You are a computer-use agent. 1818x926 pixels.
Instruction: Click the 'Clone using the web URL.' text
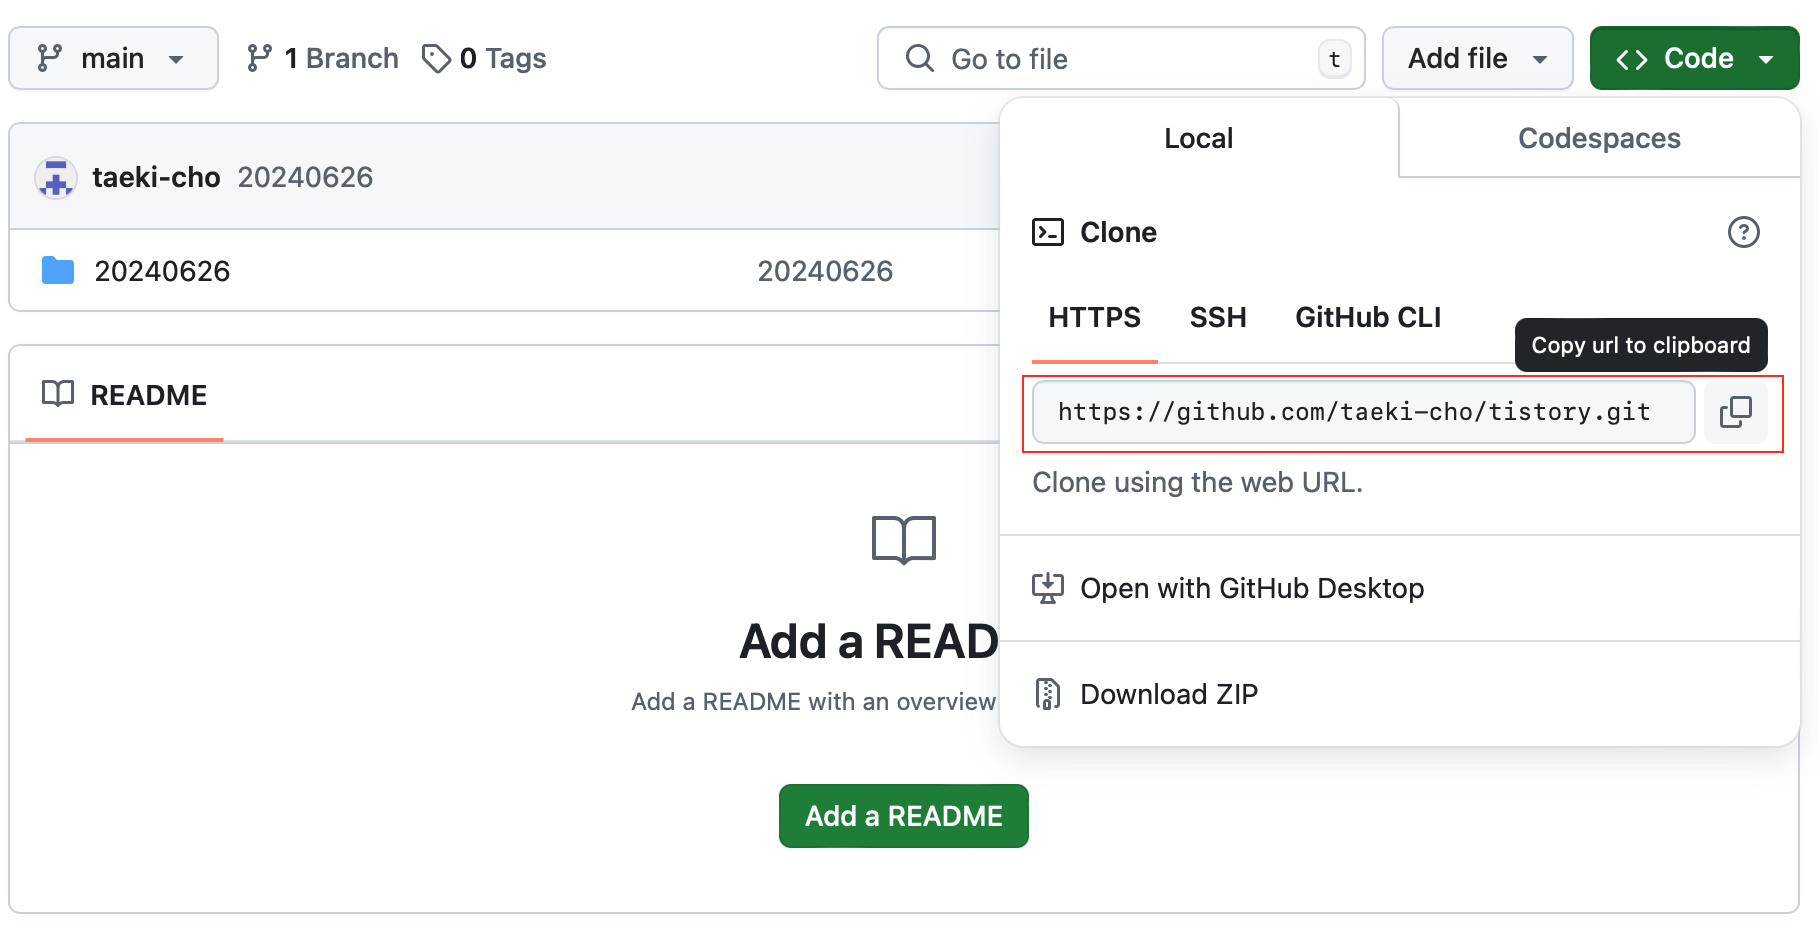(x=1197, y=482)
